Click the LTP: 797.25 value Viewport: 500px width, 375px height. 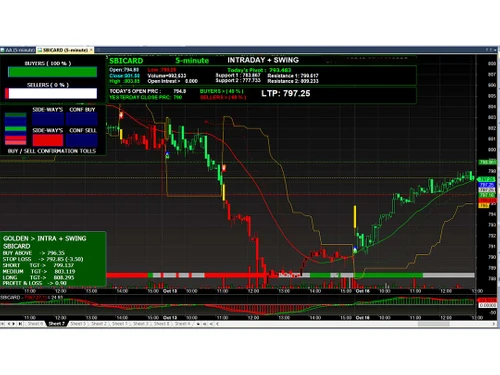tap(286, 93)
